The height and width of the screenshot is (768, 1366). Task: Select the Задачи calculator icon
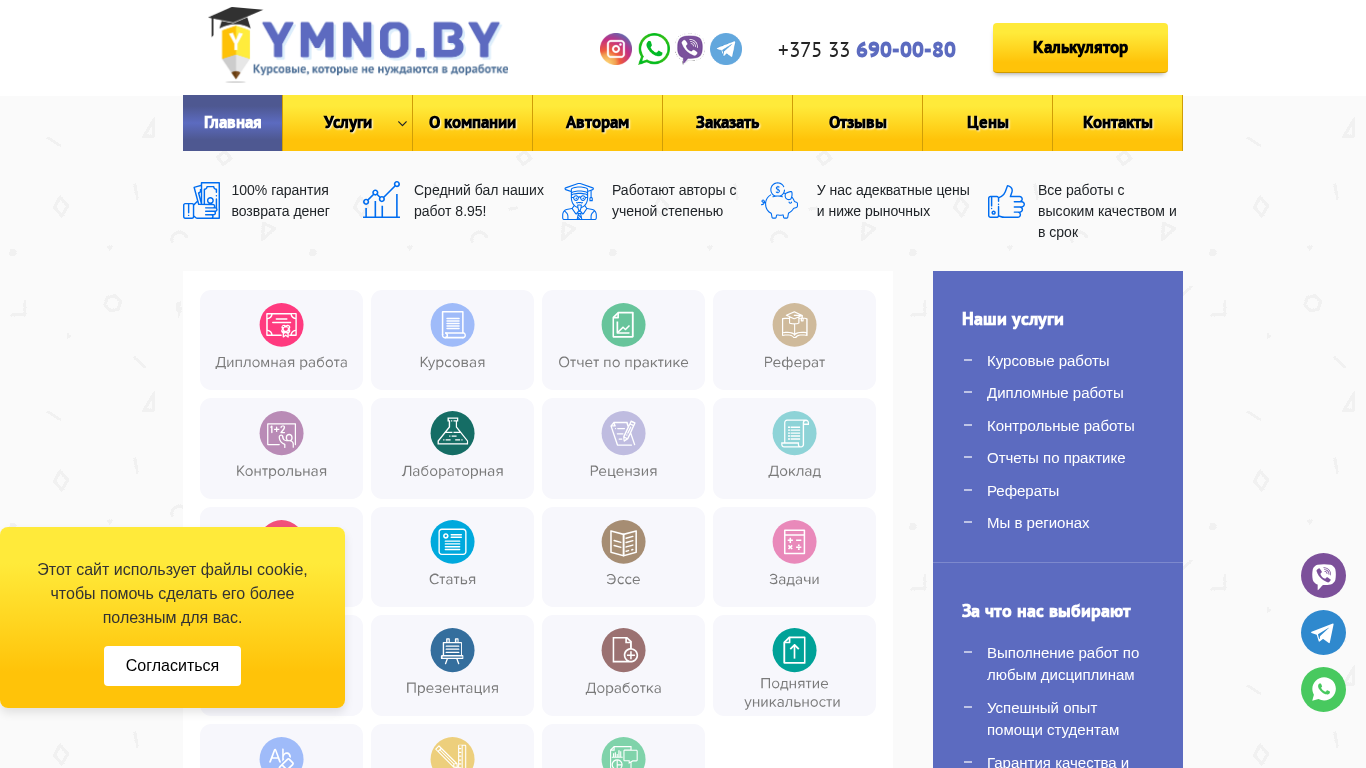click(x=795, y=542)
